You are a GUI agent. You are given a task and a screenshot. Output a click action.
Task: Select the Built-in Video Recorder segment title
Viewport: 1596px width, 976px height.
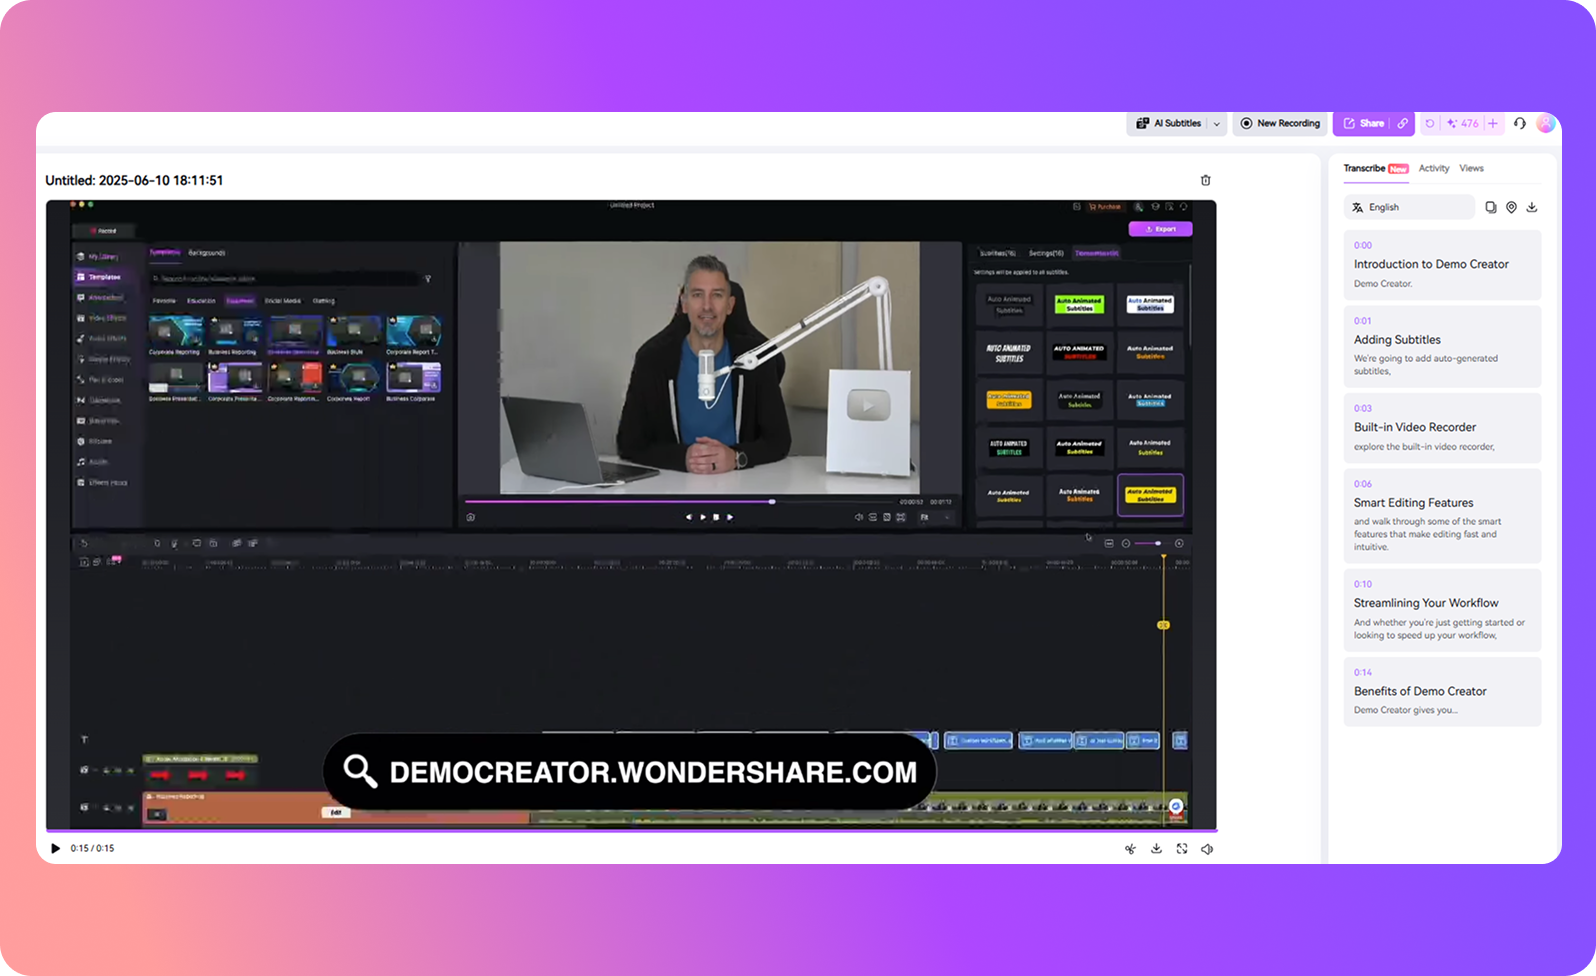click(x=1415, y=427)
